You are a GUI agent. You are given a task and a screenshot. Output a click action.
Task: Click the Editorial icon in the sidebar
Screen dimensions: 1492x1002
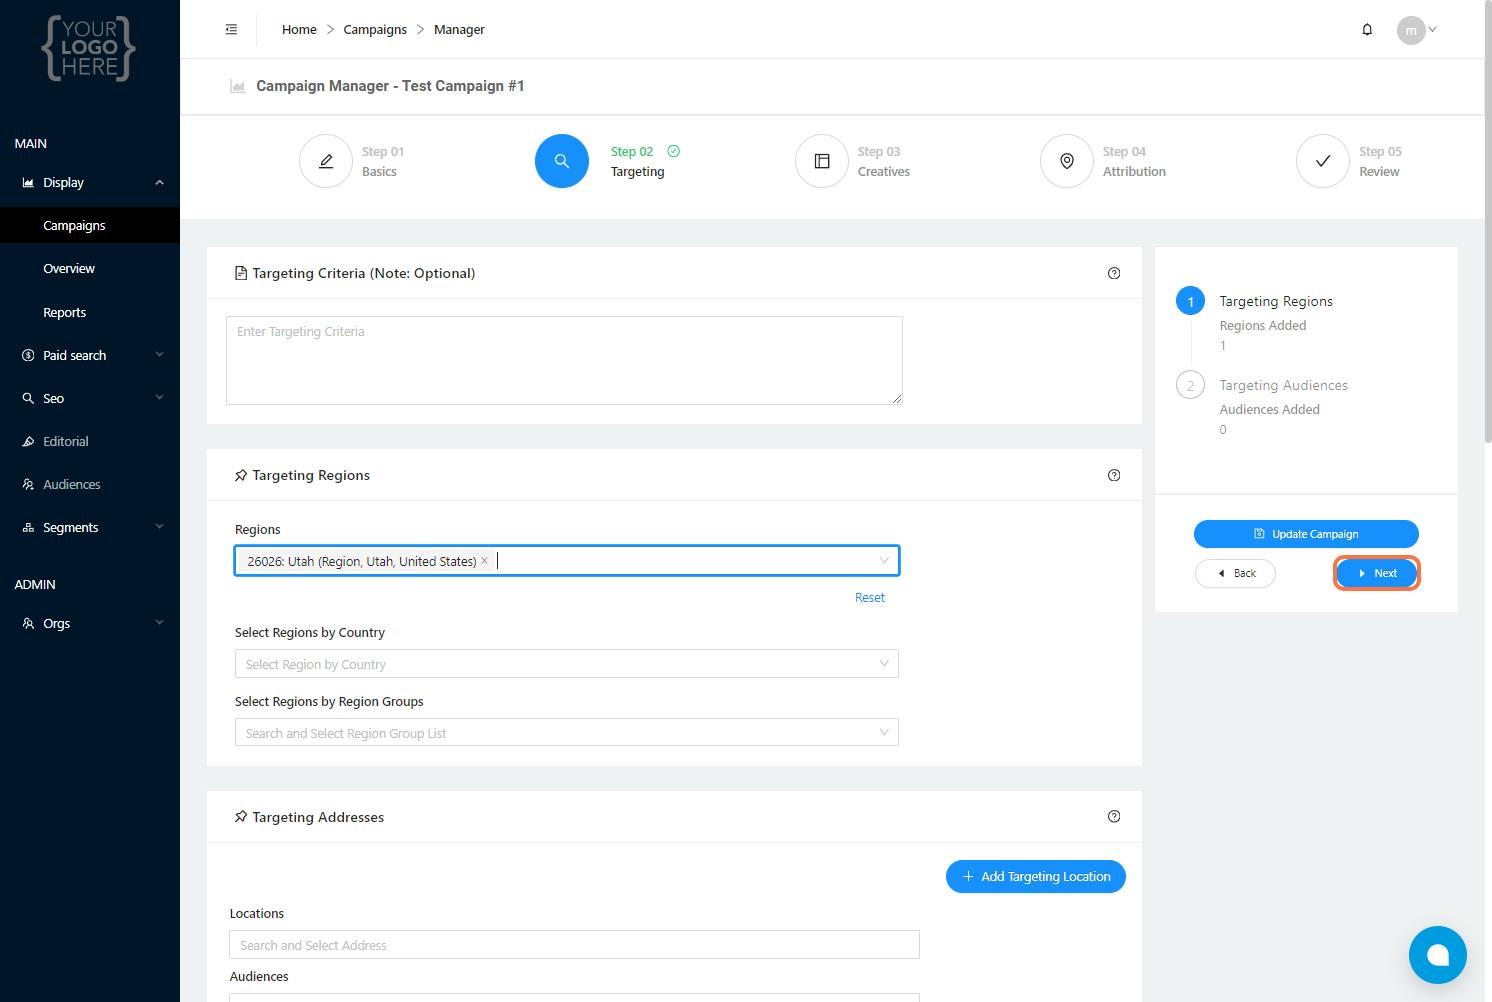click(28, 441)
